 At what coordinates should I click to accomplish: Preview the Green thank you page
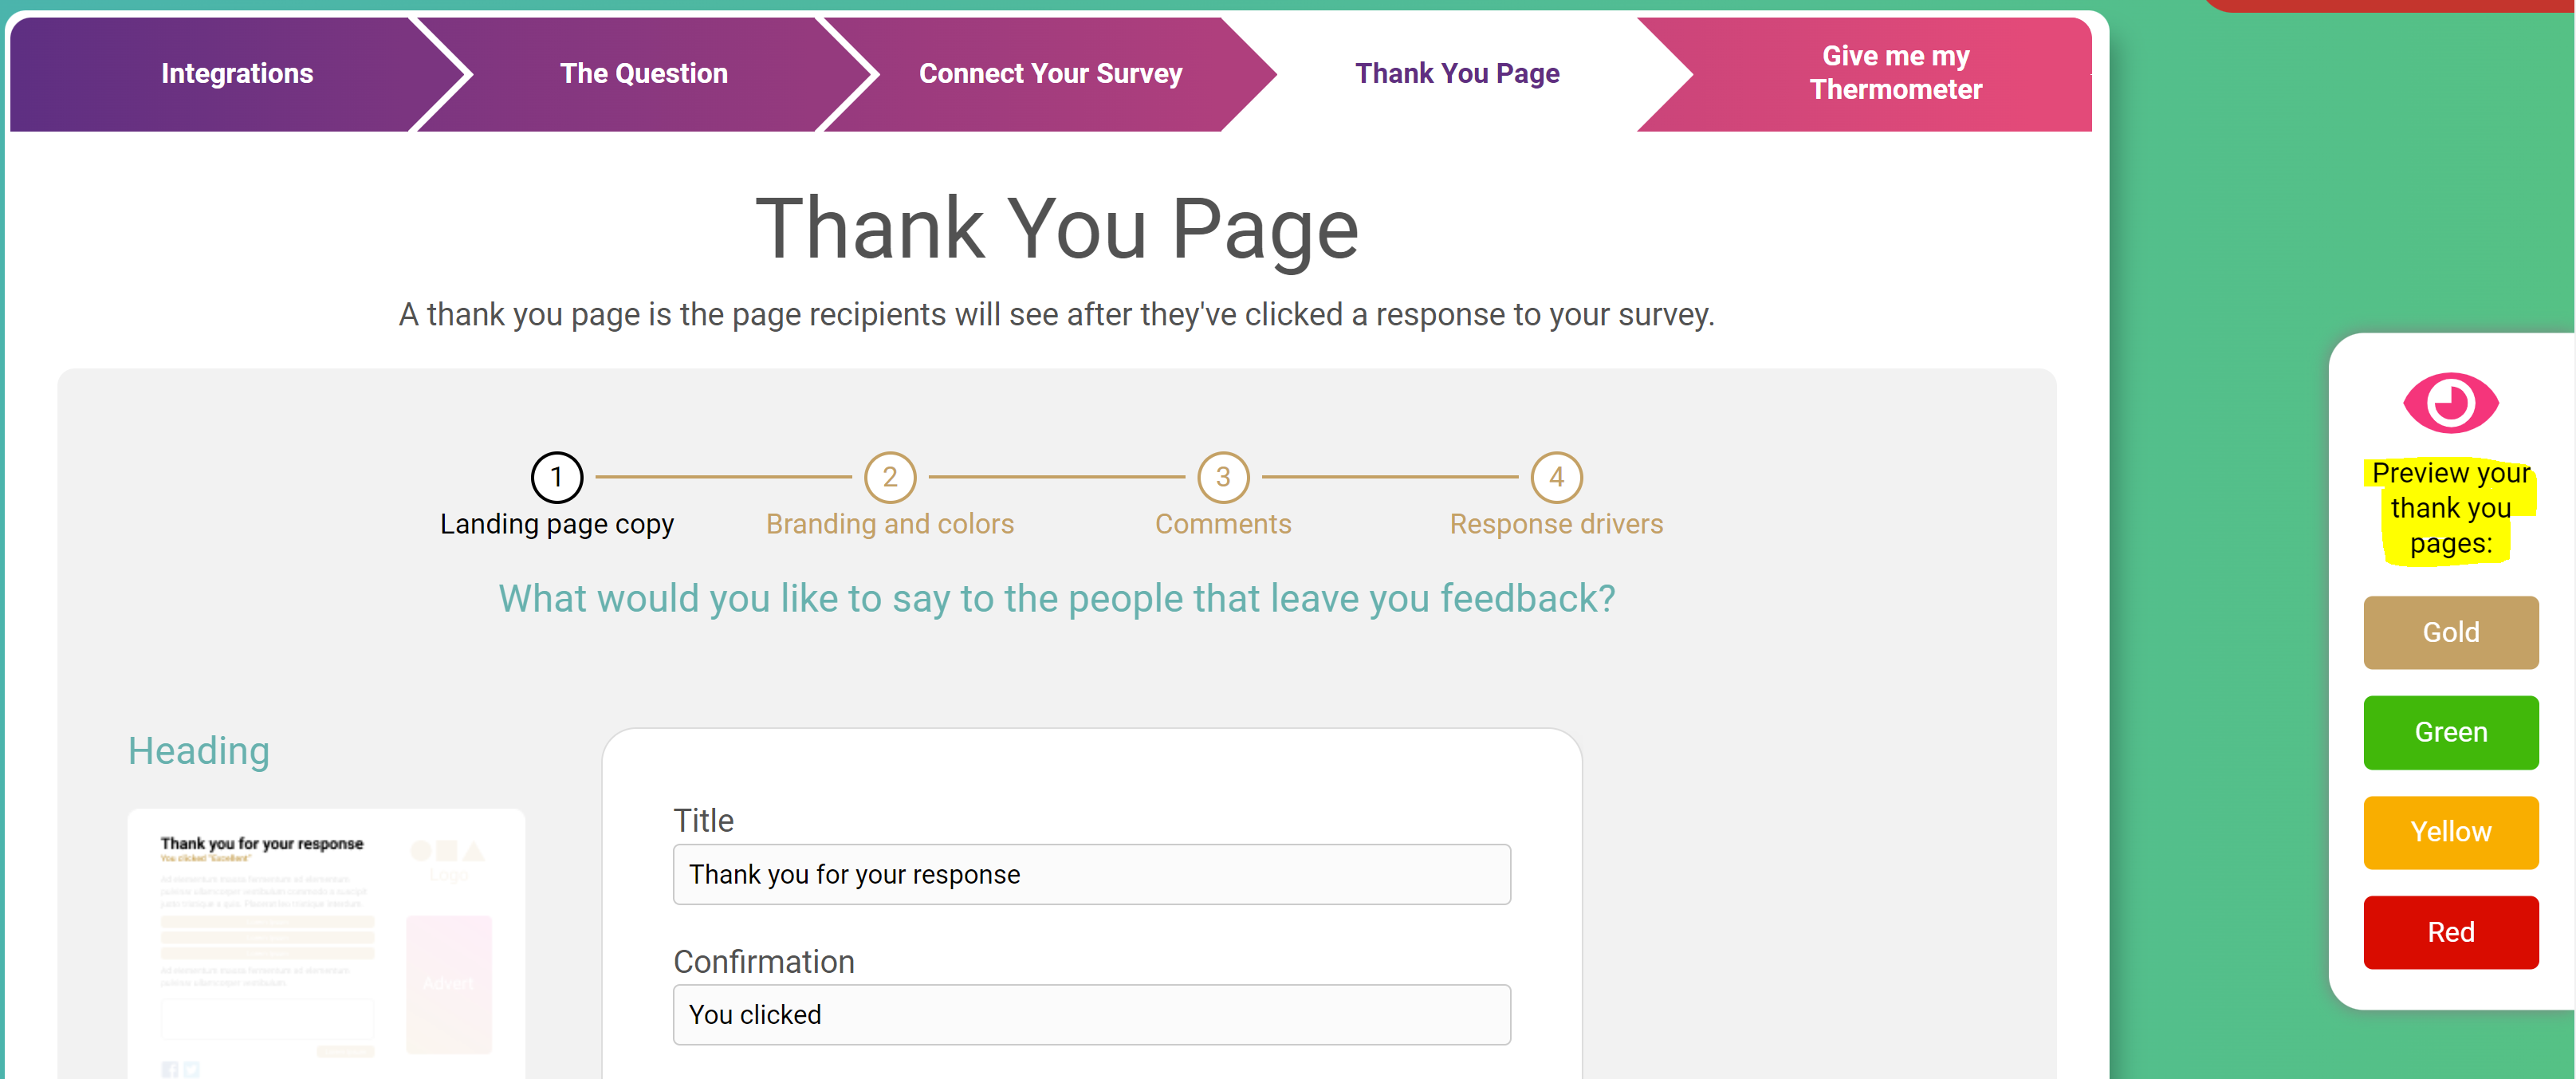(x=2451, y=732)
